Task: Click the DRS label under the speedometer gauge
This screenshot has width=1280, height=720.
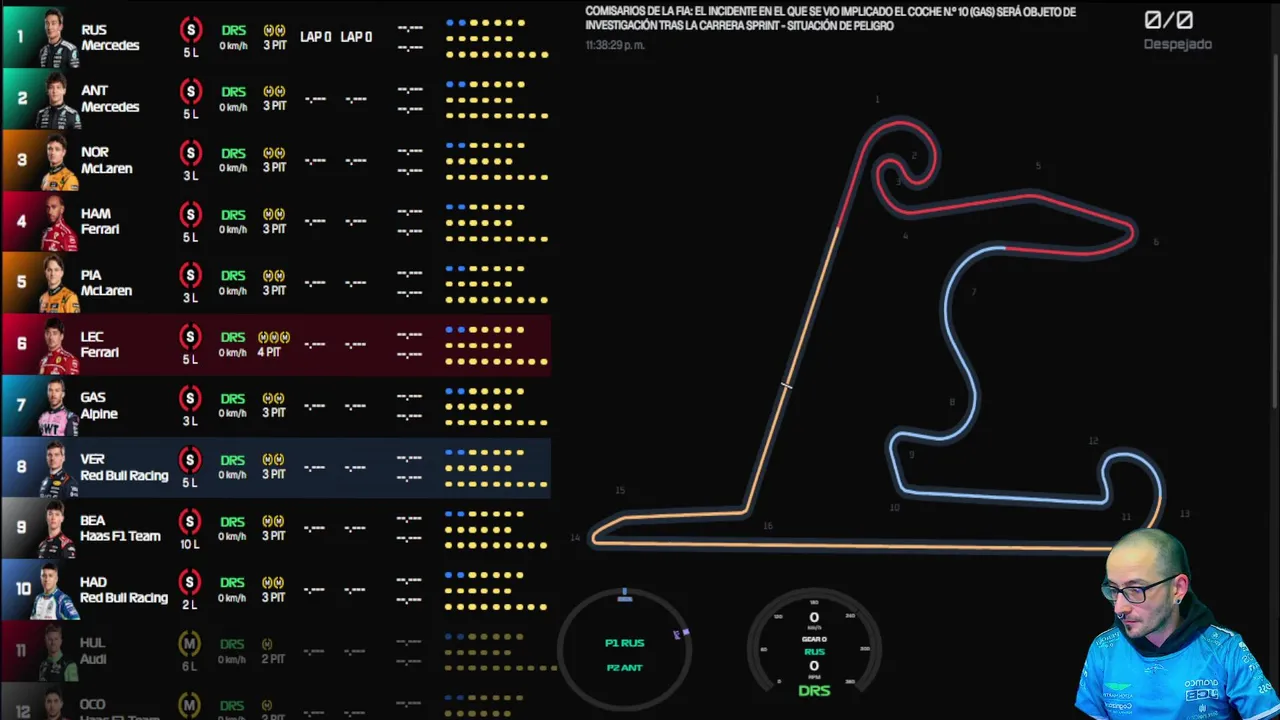Action: [814, 691]
